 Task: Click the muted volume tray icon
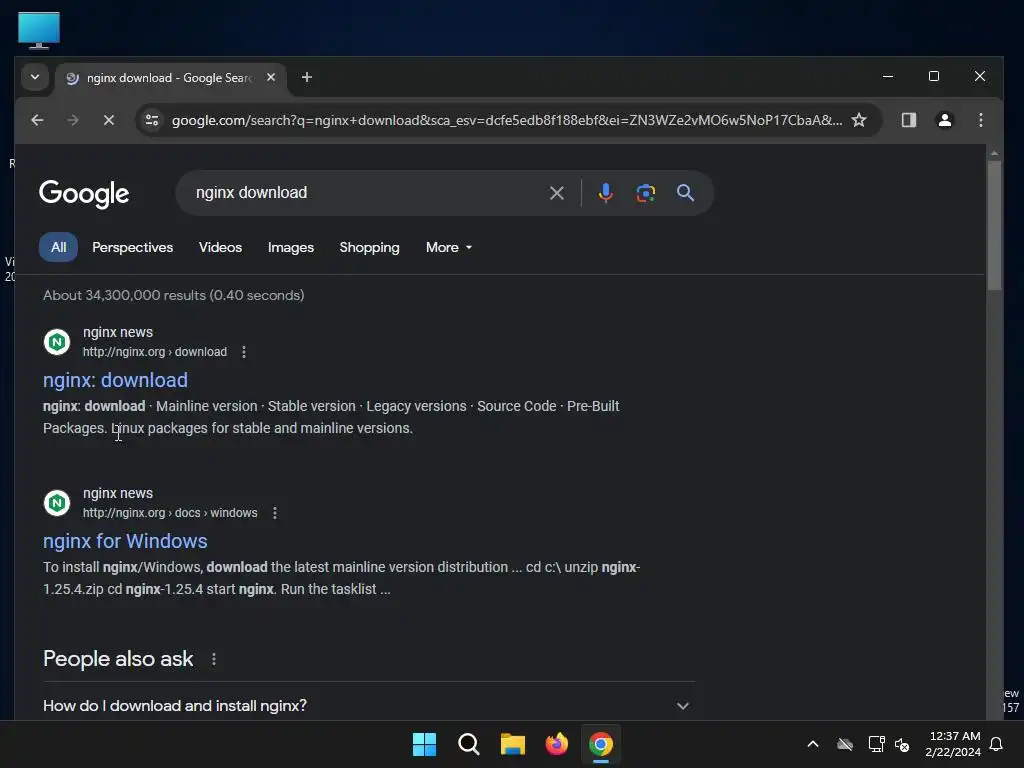pyautogui.click(x=902, y=744)
